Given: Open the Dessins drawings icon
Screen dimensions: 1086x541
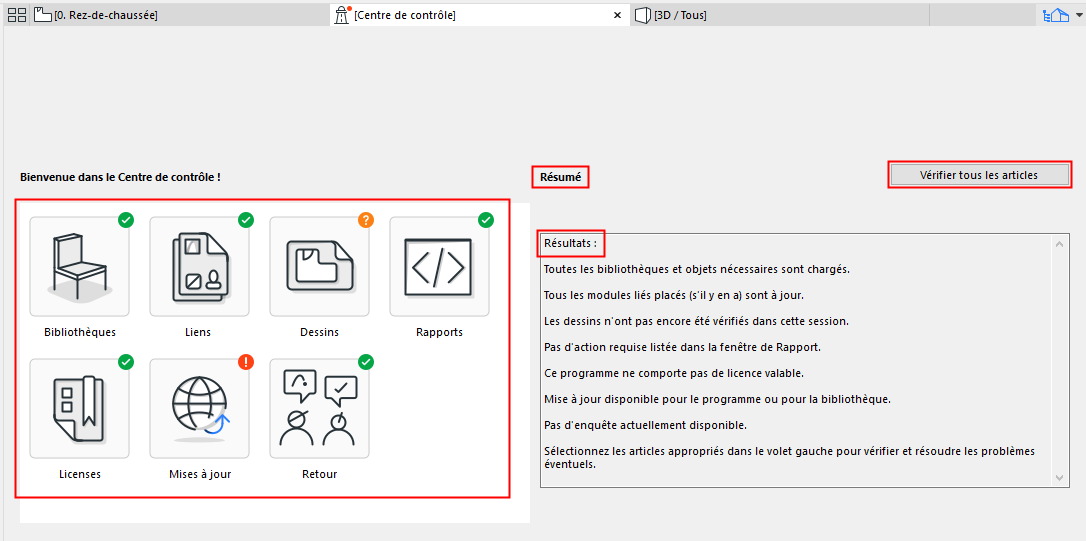Looking at the screenshot, I should tap(319, 267).
